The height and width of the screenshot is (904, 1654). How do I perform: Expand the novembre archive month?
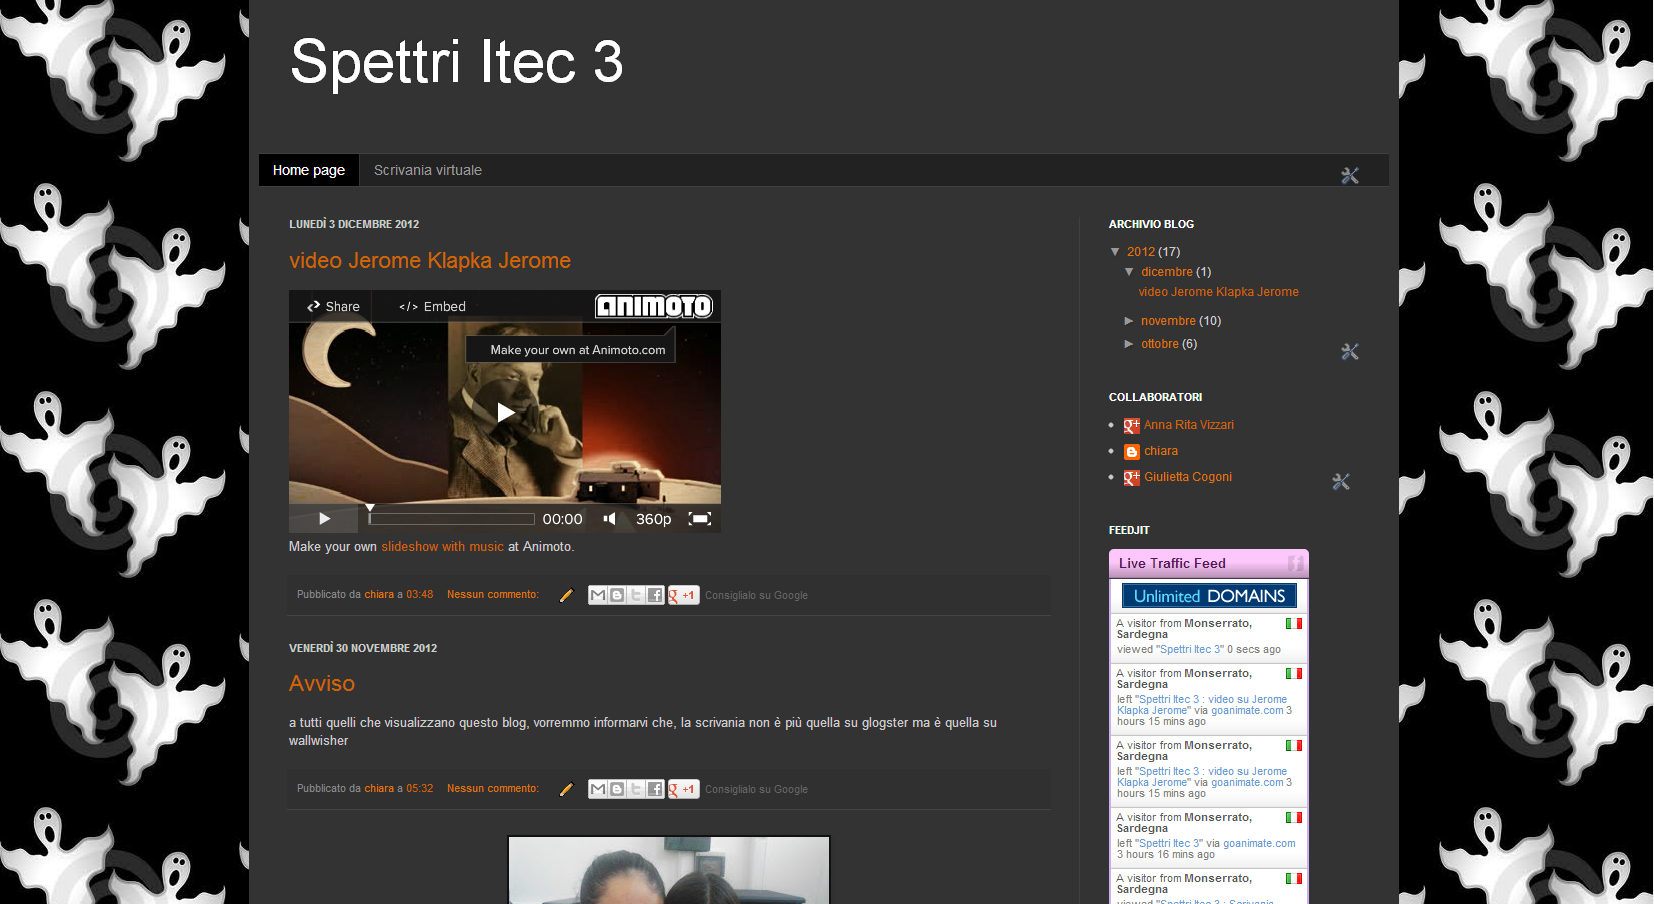click(1129, 321)
